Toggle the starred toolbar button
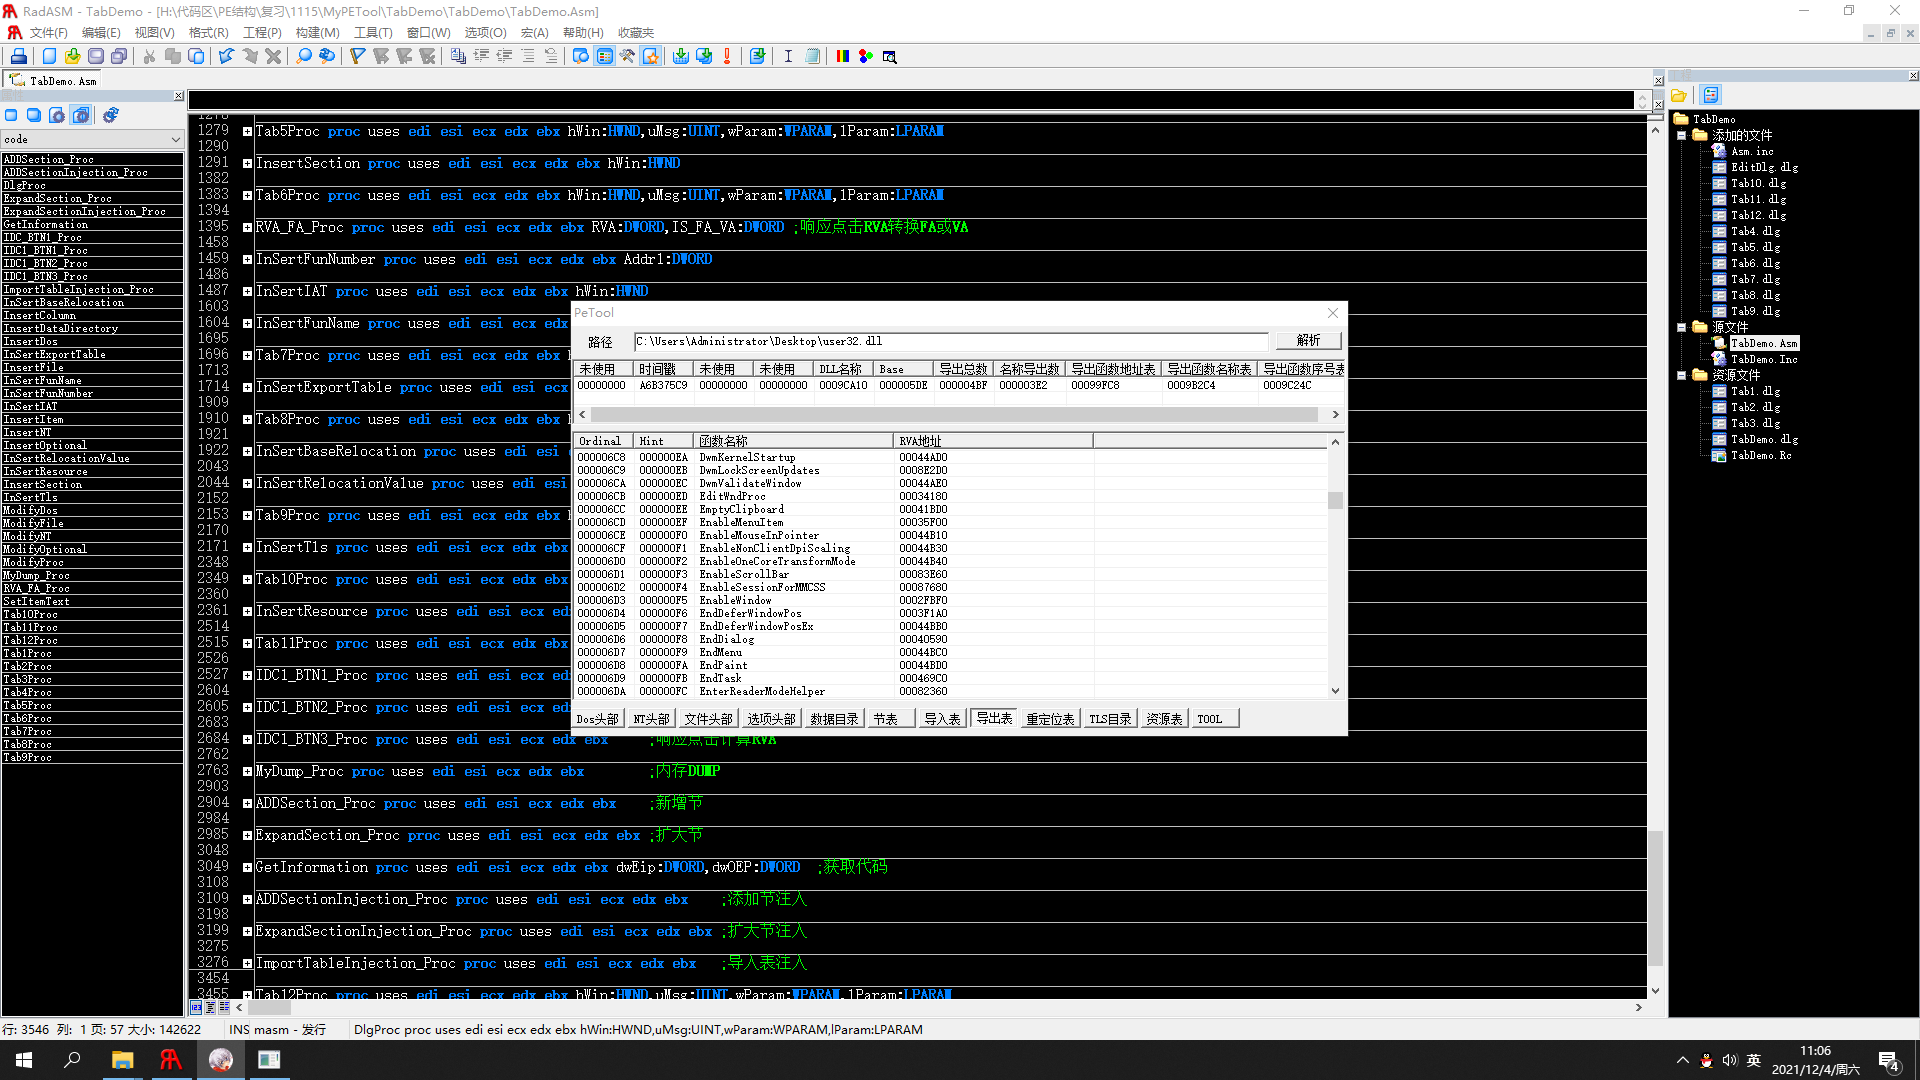The height and width of the screenshot is (1080, 1920). pyautogui.click(x=651, y=56)
